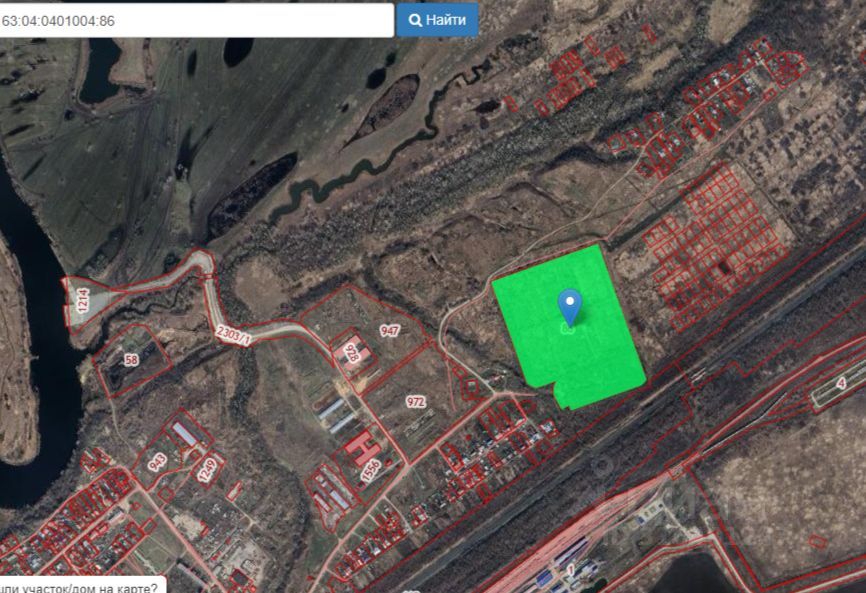The image size is (866, 593).
Task: Click the blue location pin marker
Action: coord(569,307)
